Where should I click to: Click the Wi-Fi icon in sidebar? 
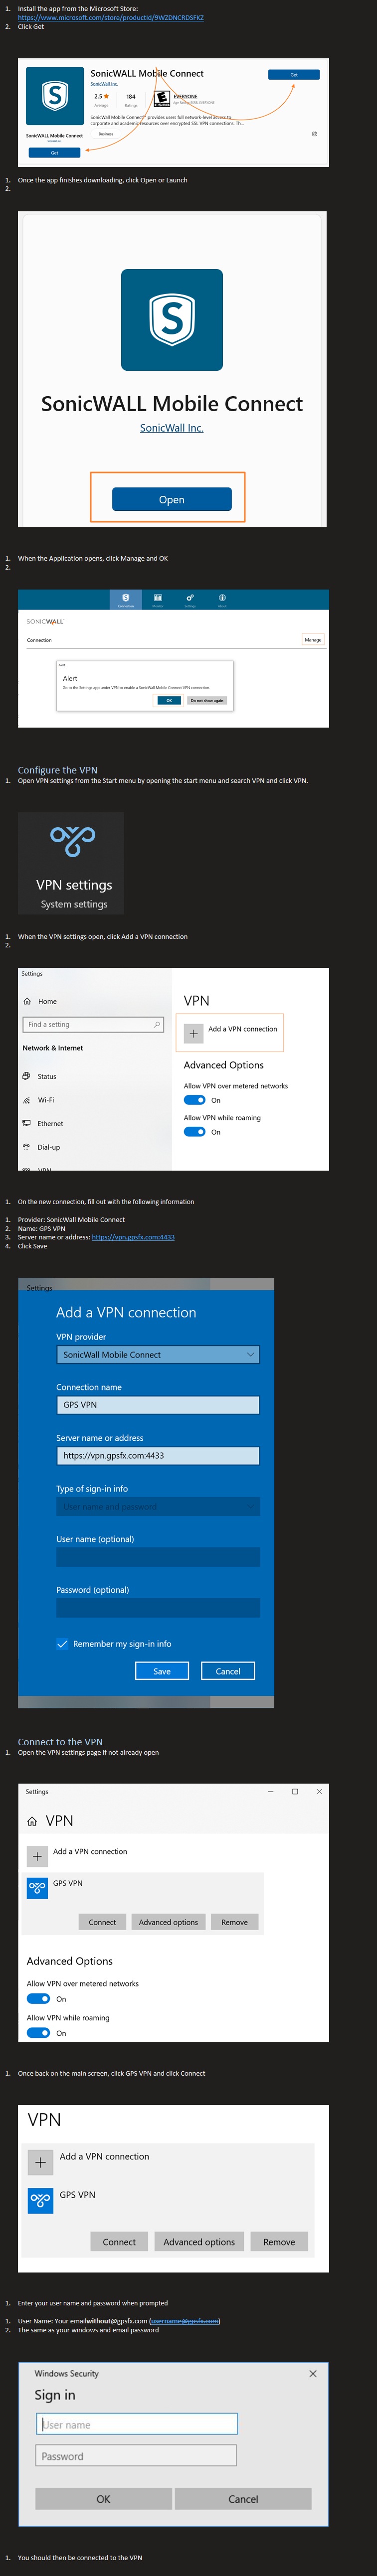(26, 1100)
